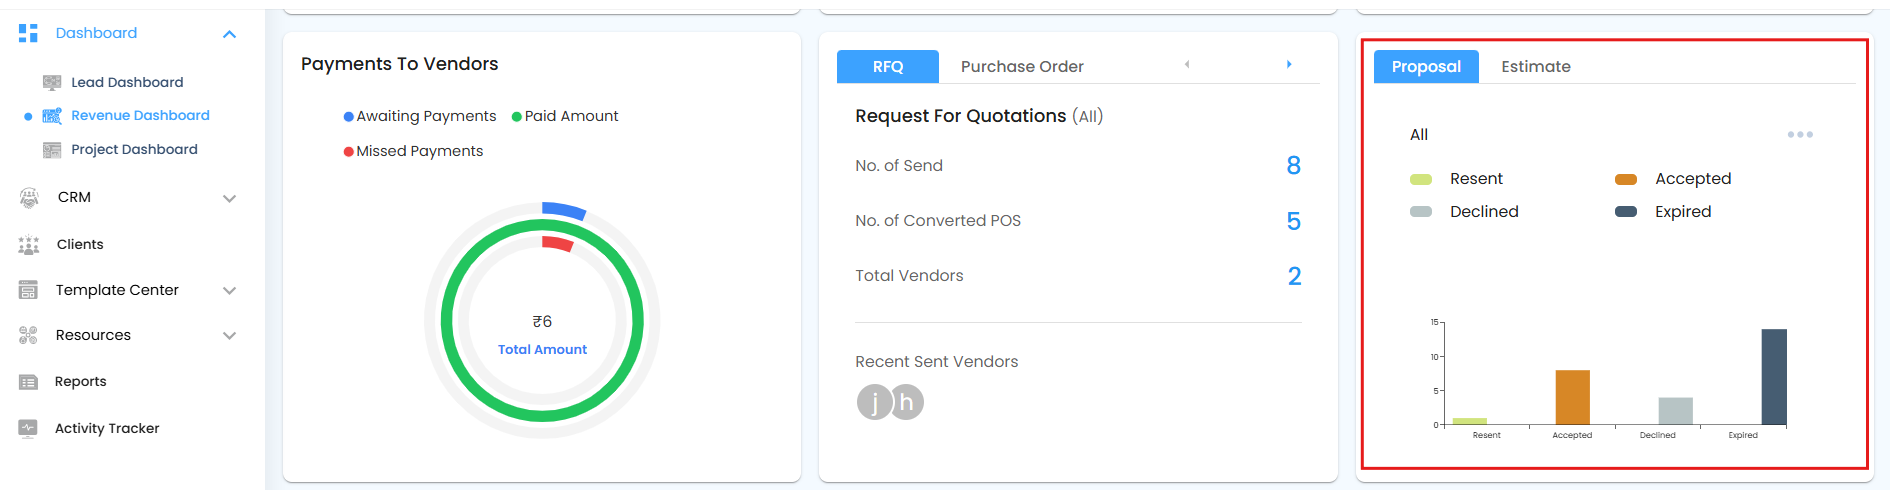Open the three-dot menu in Proposal card
Viewport: 1890px width, 490px height.
(x=1800, y=134)
